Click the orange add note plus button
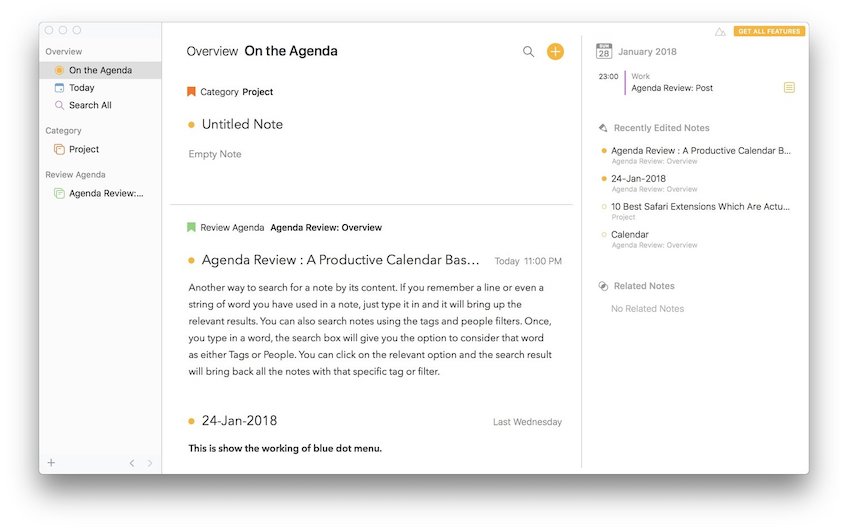 (555, 52)
